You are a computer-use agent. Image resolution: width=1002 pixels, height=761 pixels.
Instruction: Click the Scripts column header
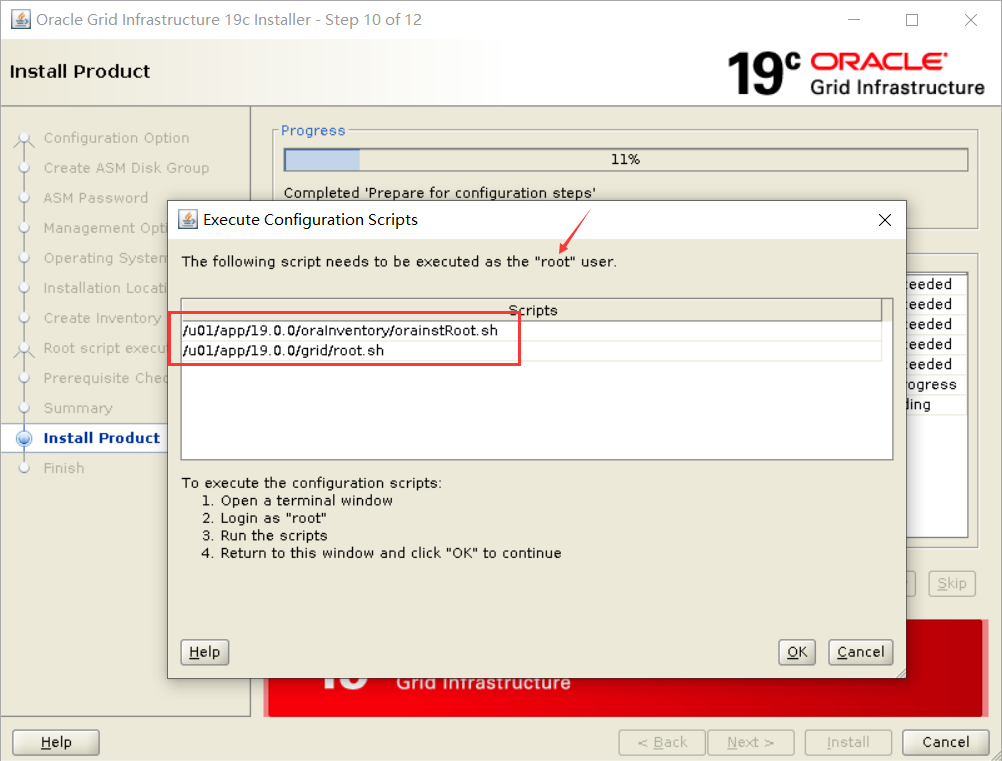(x=532, y=310)
